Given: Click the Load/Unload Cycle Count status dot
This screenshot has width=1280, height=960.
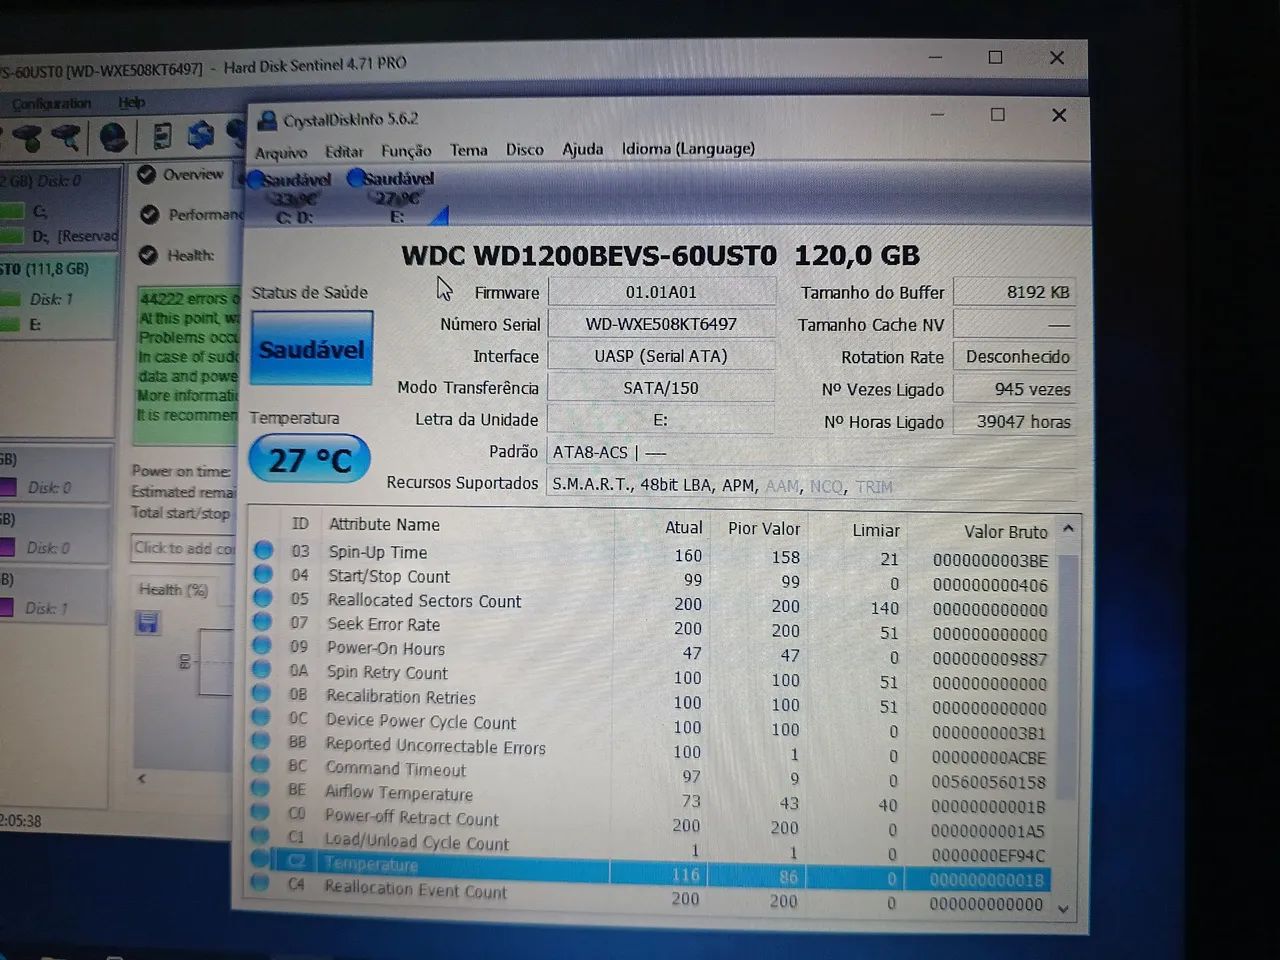Looking at the screenshot, I should coord(260,835).
